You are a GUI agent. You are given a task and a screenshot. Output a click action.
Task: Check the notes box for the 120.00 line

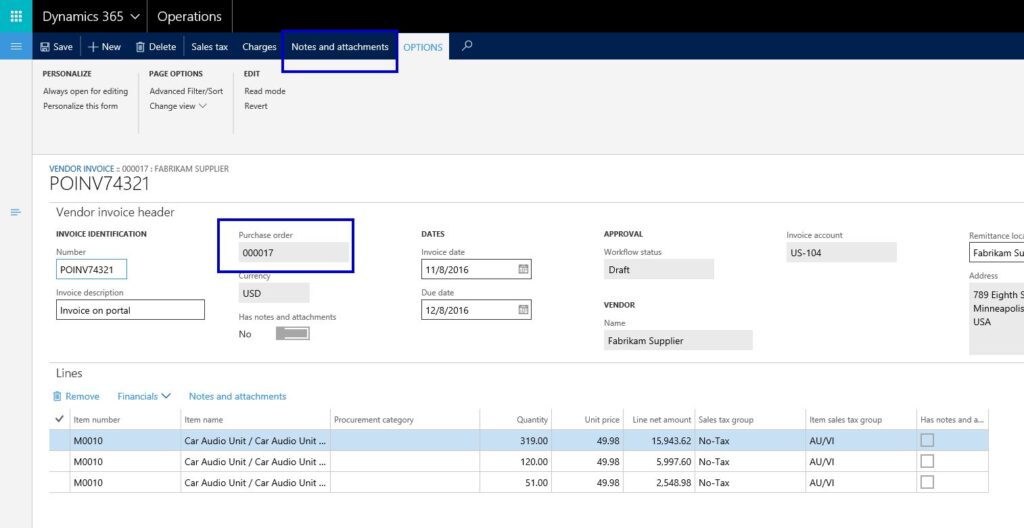tap(927, 461)
